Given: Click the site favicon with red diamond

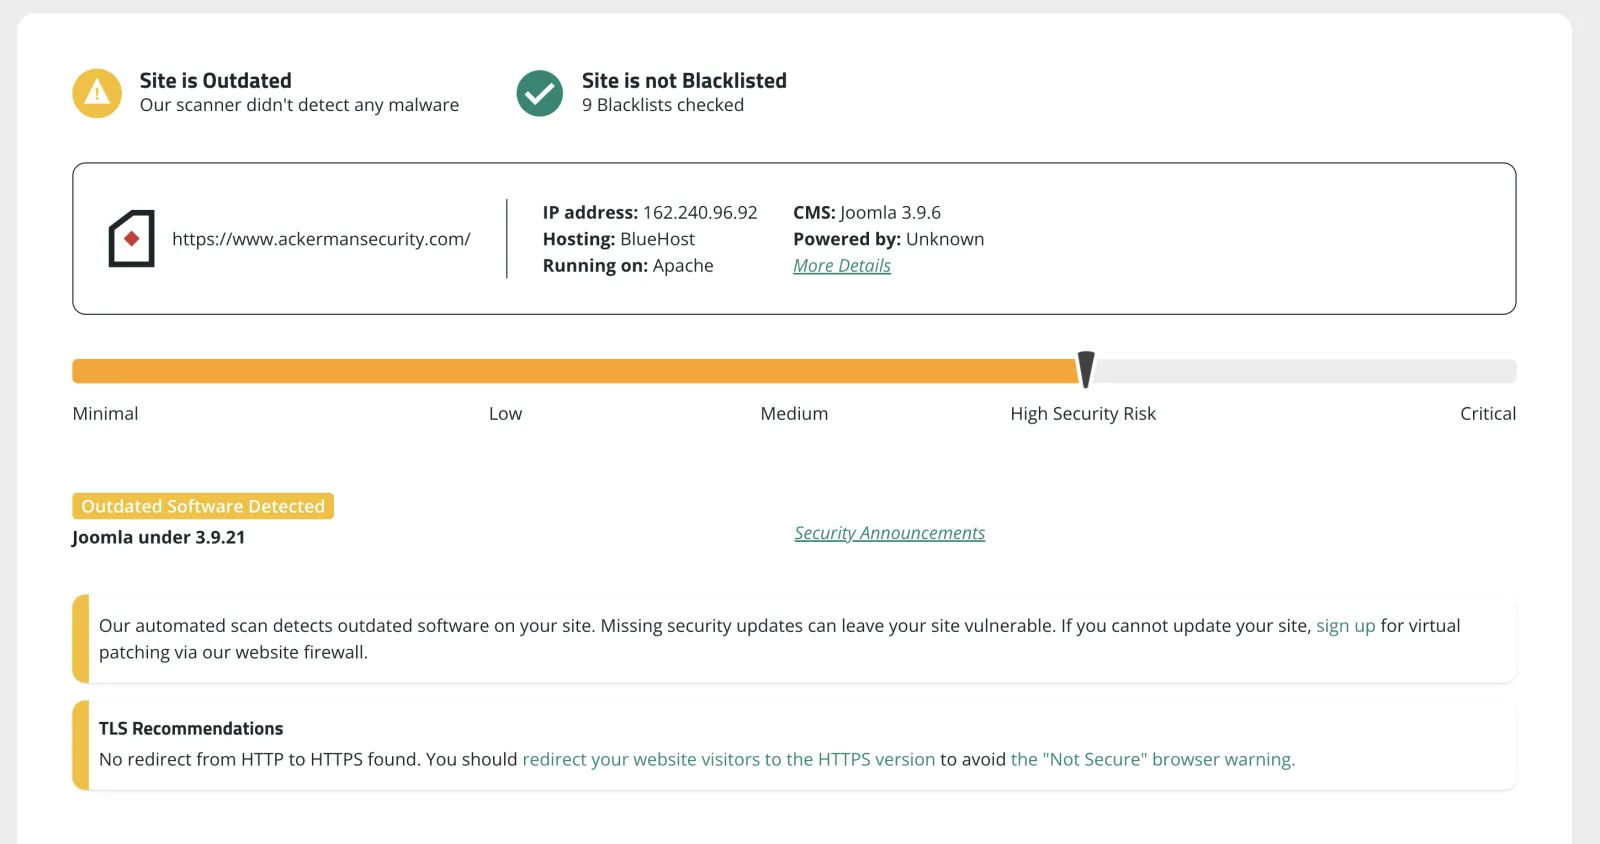Looking at the screenshot, I should [131, 238].
